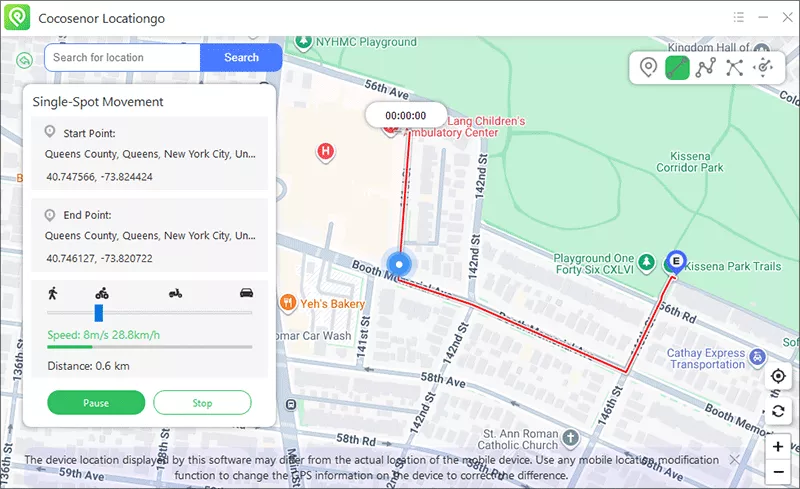The image size is (800, 489).
Task: Select car speed icon
Action: click(x=246, y=294)
